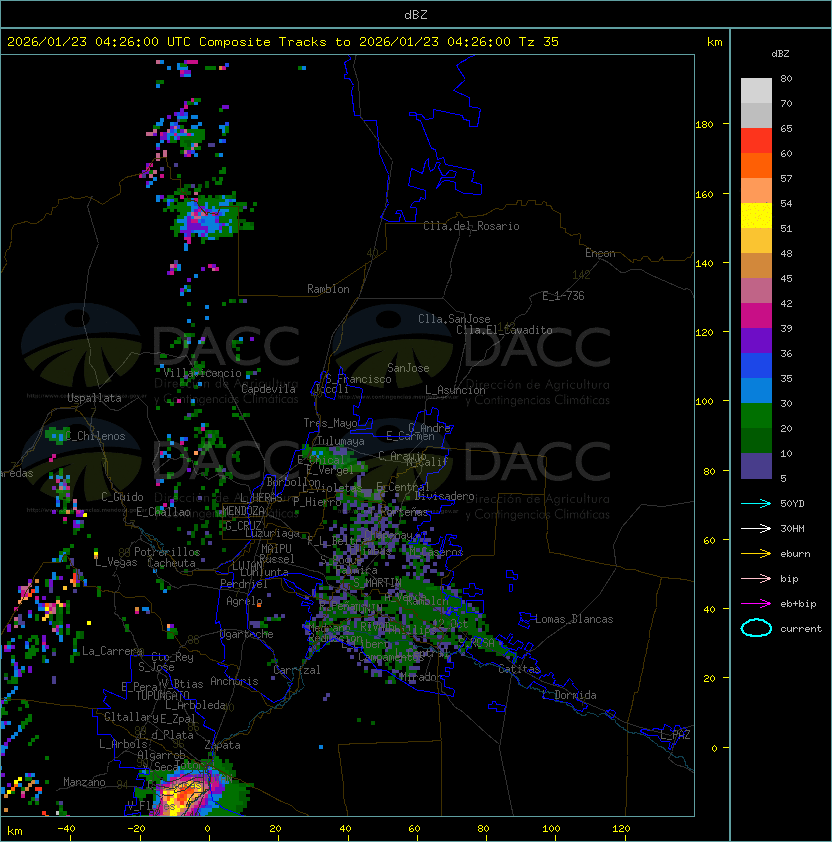Select the red 60-65 dBZ legend swatch
Screen dimensions: 832x842
point(756,141)
